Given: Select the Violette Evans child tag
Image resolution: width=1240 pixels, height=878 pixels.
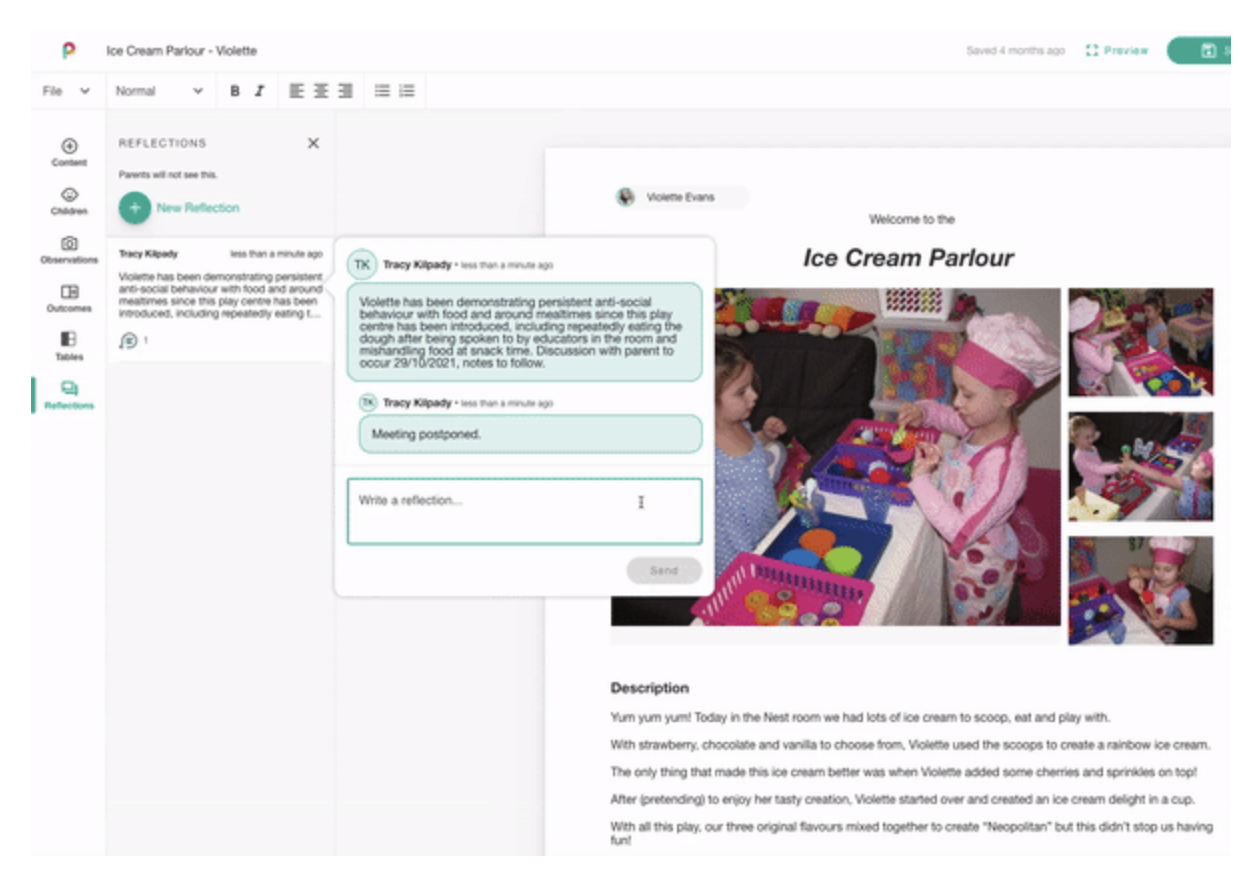Looking at the screenshot, I should (680, 197).
